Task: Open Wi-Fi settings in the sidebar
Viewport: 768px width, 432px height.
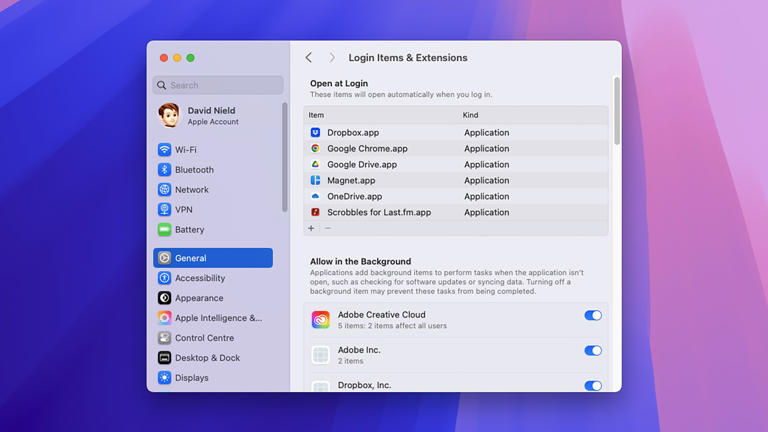Action: 213,149
